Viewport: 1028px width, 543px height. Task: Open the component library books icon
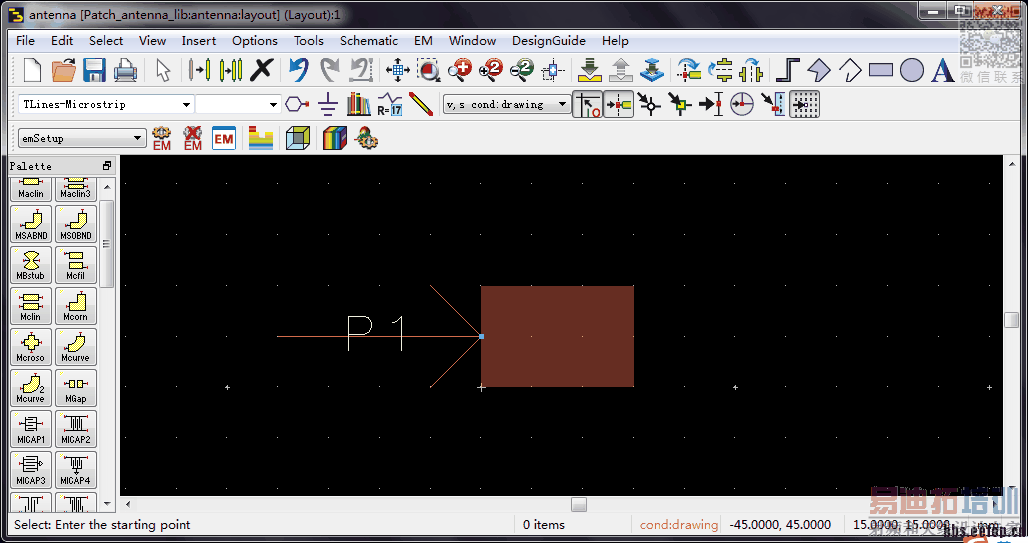click(359, 104)
